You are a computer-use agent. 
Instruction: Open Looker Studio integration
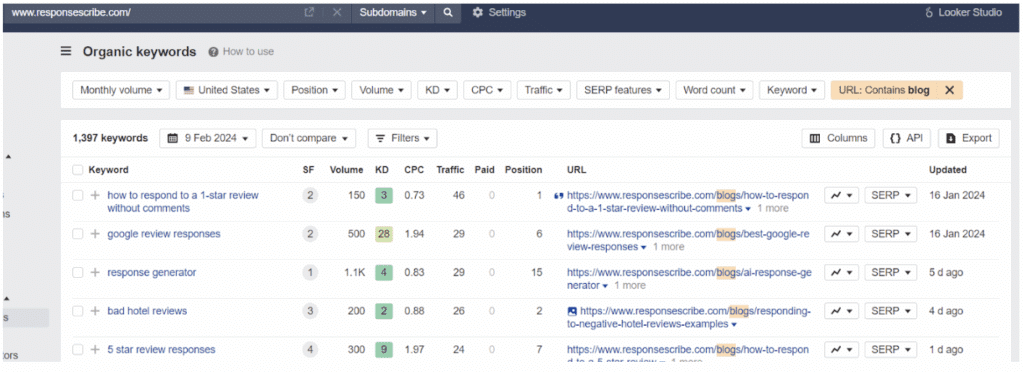coord(963,12)
